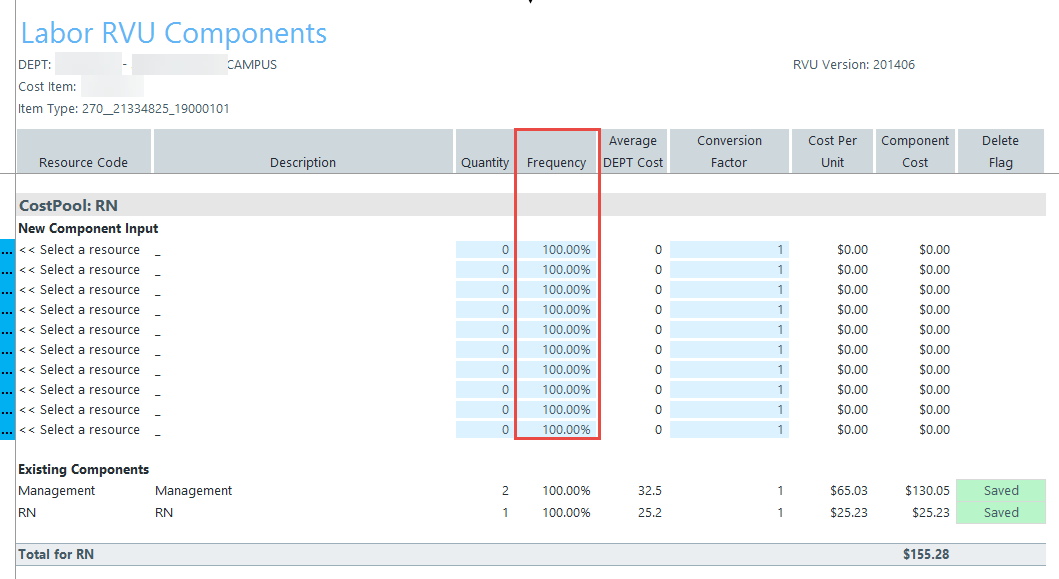This screenshot has width=1059, height=579.
Task: Click the 'DEPT:' label
Action: tap(34, 65)
